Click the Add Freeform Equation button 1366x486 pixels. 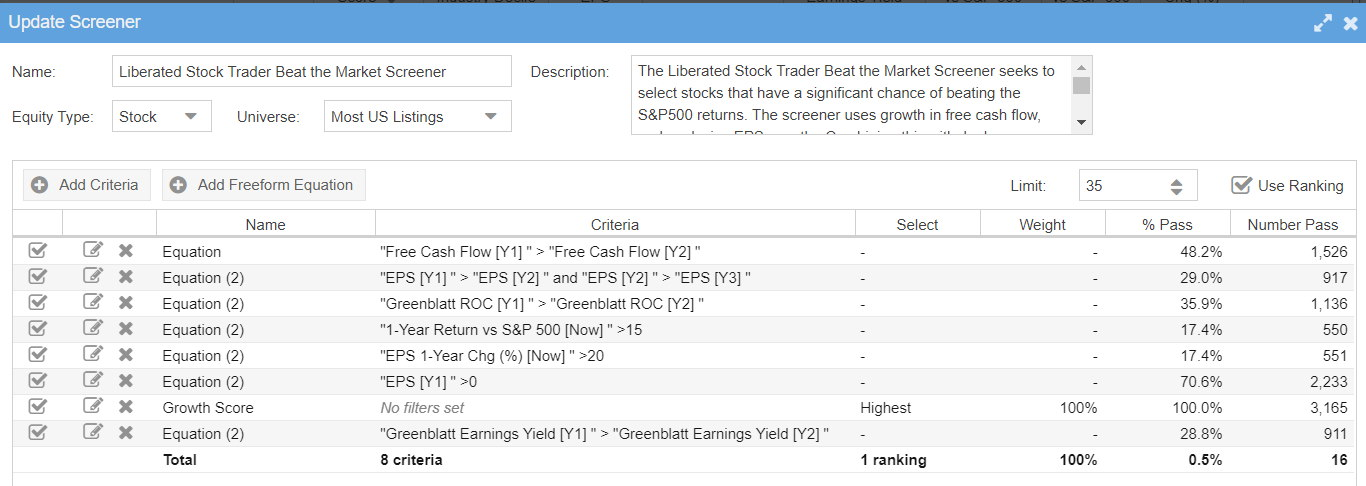264,185
